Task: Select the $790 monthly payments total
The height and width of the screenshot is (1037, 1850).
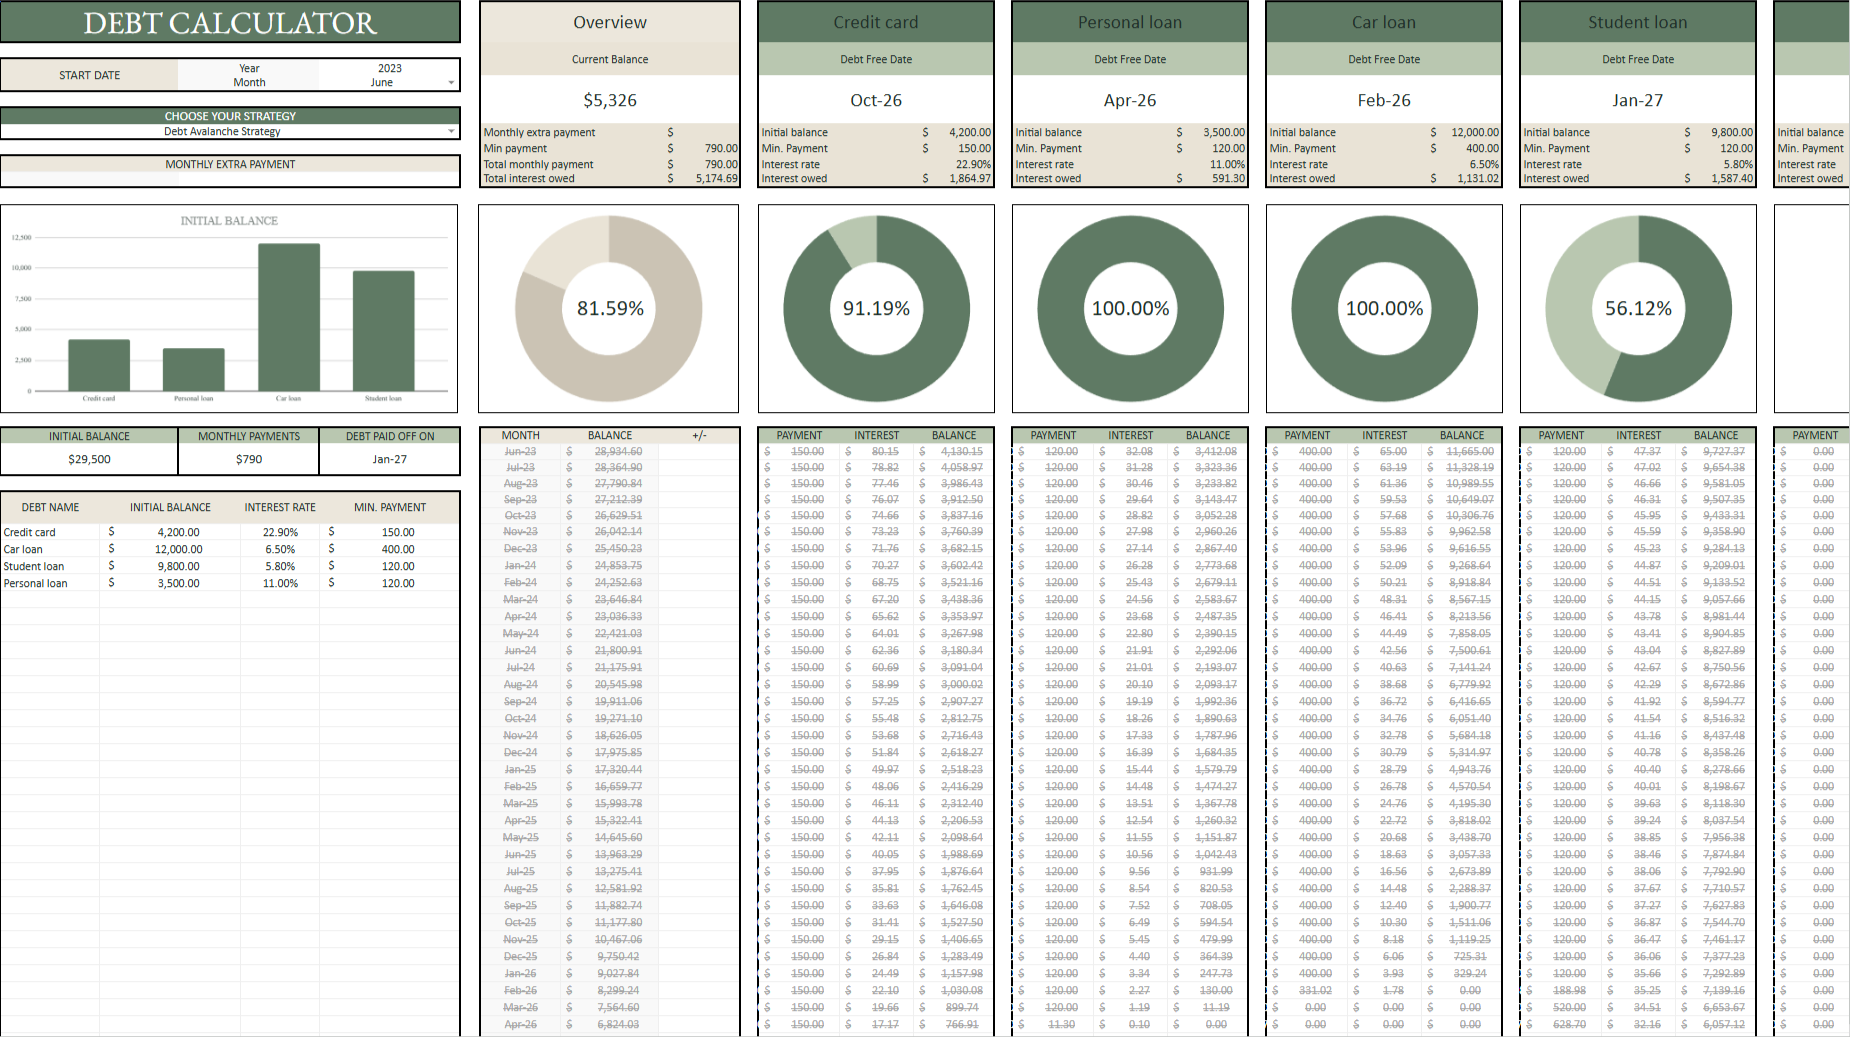Action: pyautogui.click(x=249, y=459)
